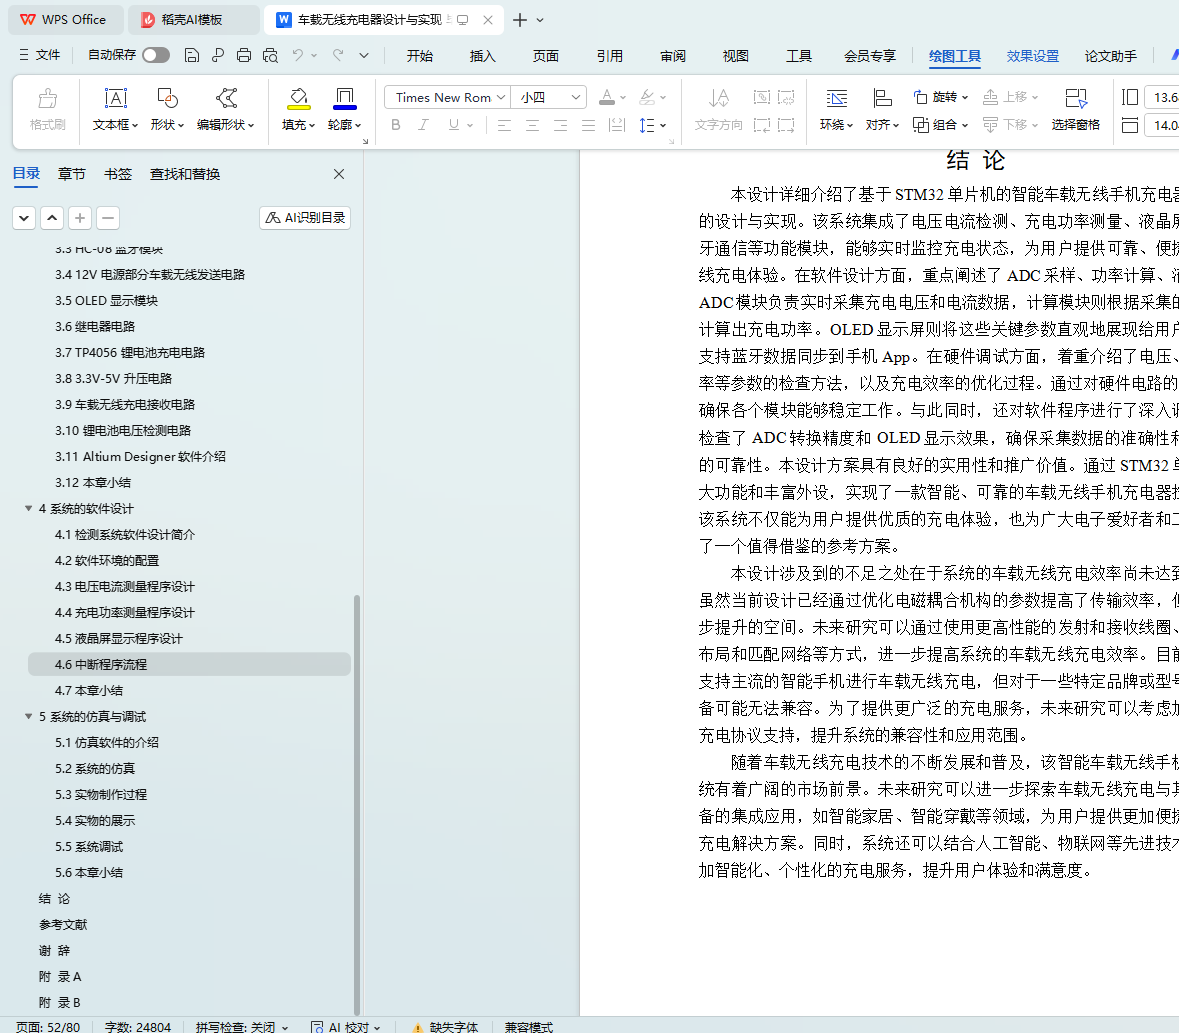Click the align (对齐) objects icon
The image size is (1179, 1033).
(x=881, y=98)
